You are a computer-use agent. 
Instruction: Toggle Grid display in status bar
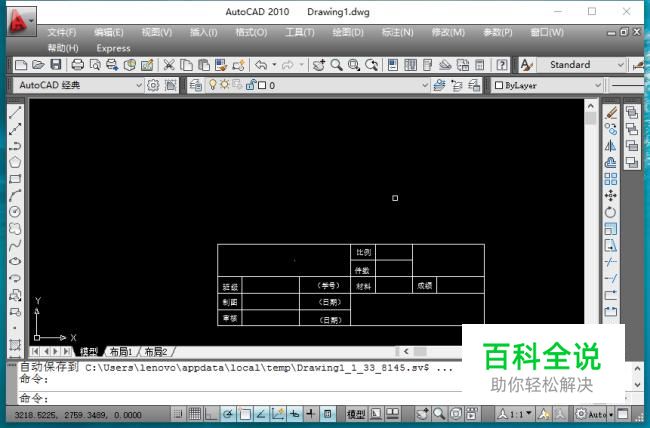(x=194, y=413)
